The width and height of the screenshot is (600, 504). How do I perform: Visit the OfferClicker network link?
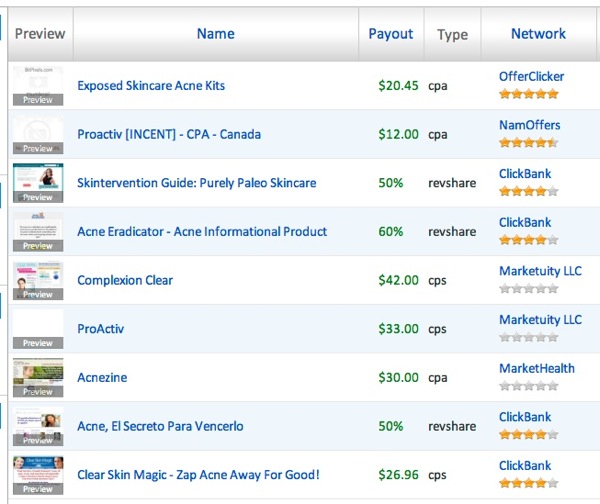pos(532,77)
